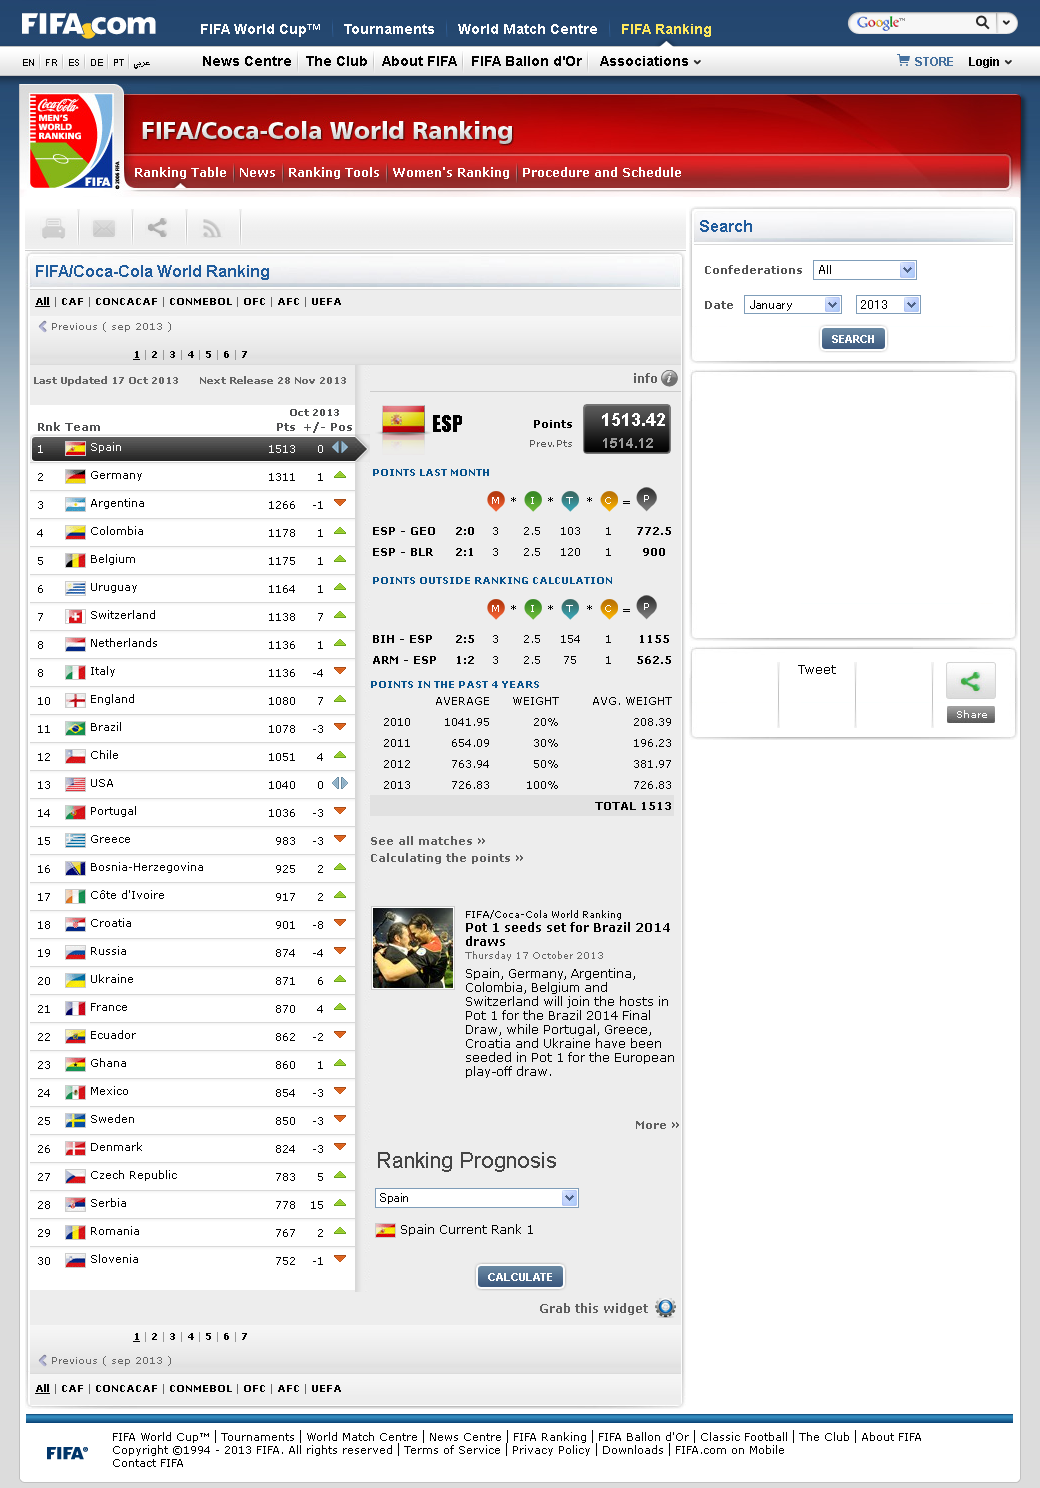The image size is (1040, 1488).
Task: Click the FIFA.com logo
Action: click(88, 24)
